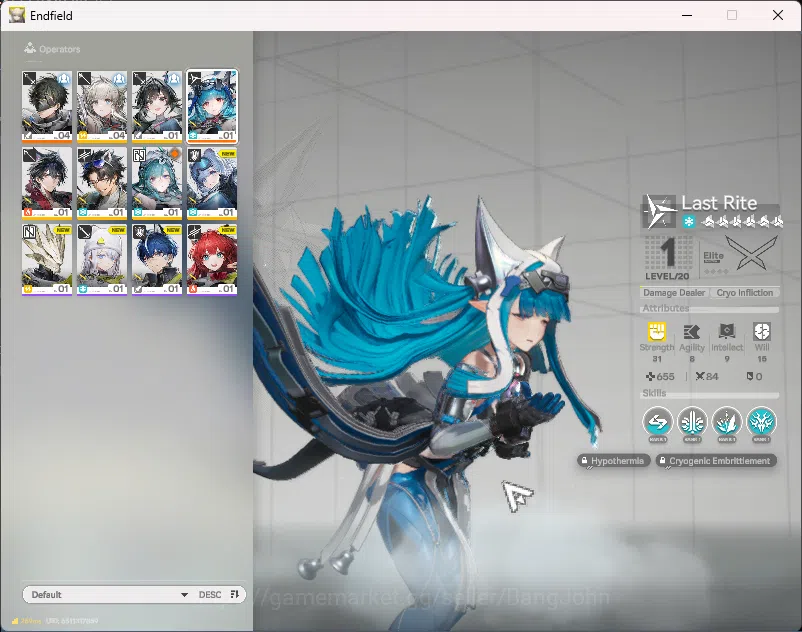Choose the yellow-feathered operator marked NEW
Screen dimensions: 802x632
coord(47,259)
